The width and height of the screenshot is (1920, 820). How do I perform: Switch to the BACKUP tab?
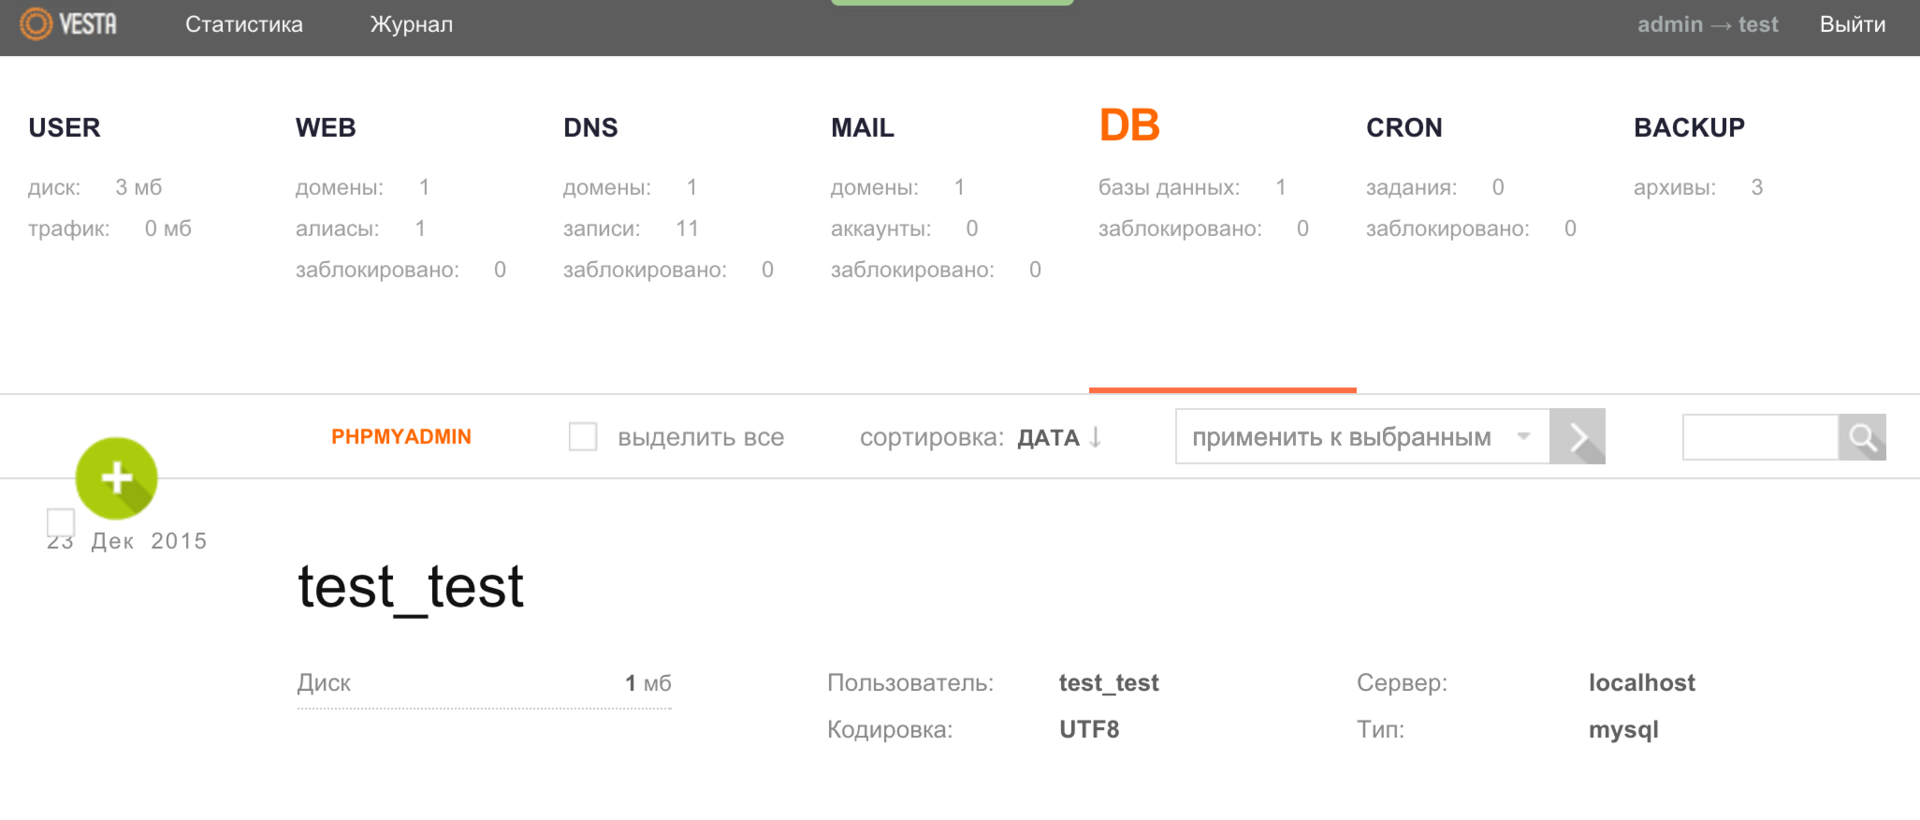pos(1689,128)
